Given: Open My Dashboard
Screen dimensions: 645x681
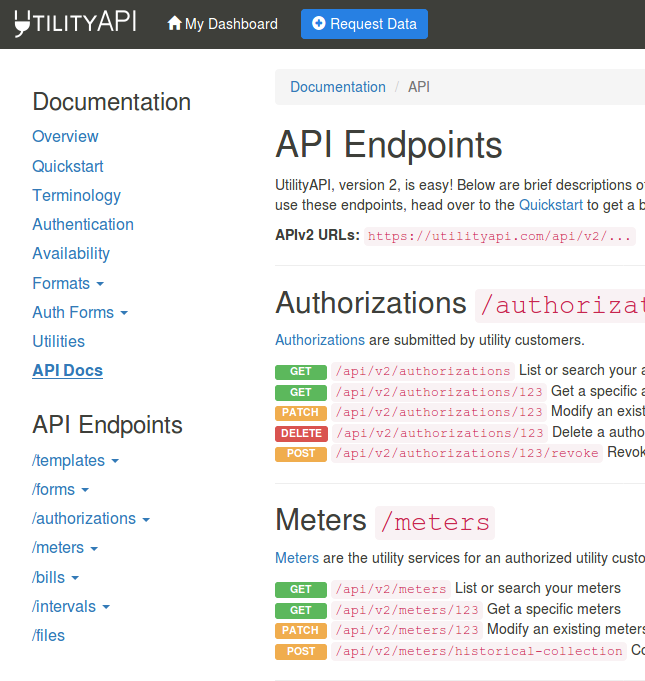Looking at the screenshot, I should tap(222, 24).
